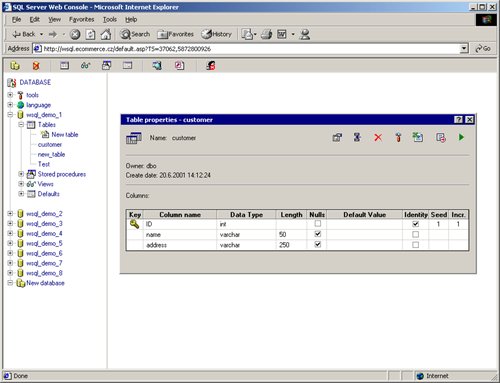
Task: Click the help question mark in the dialog title
Action: click(x=459, y=120)
